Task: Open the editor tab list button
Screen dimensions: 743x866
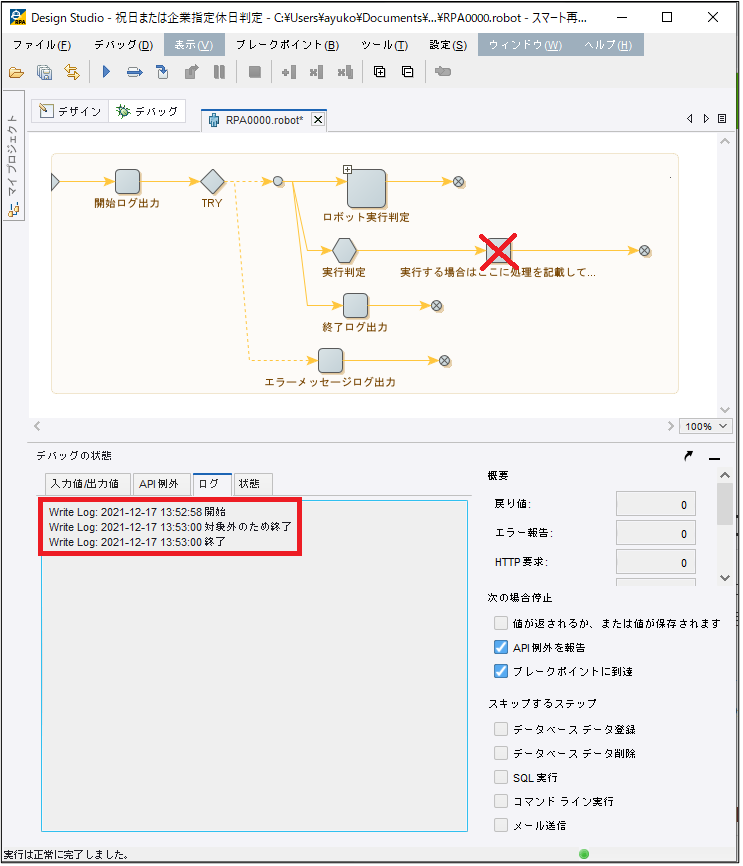Action: 722,118
